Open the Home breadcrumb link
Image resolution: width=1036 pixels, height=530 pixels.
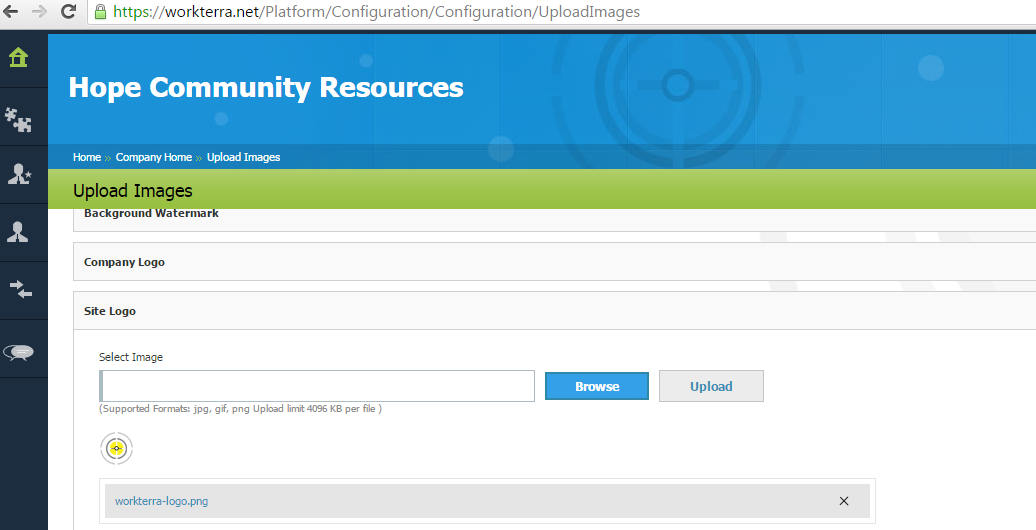tap(87, 157)
